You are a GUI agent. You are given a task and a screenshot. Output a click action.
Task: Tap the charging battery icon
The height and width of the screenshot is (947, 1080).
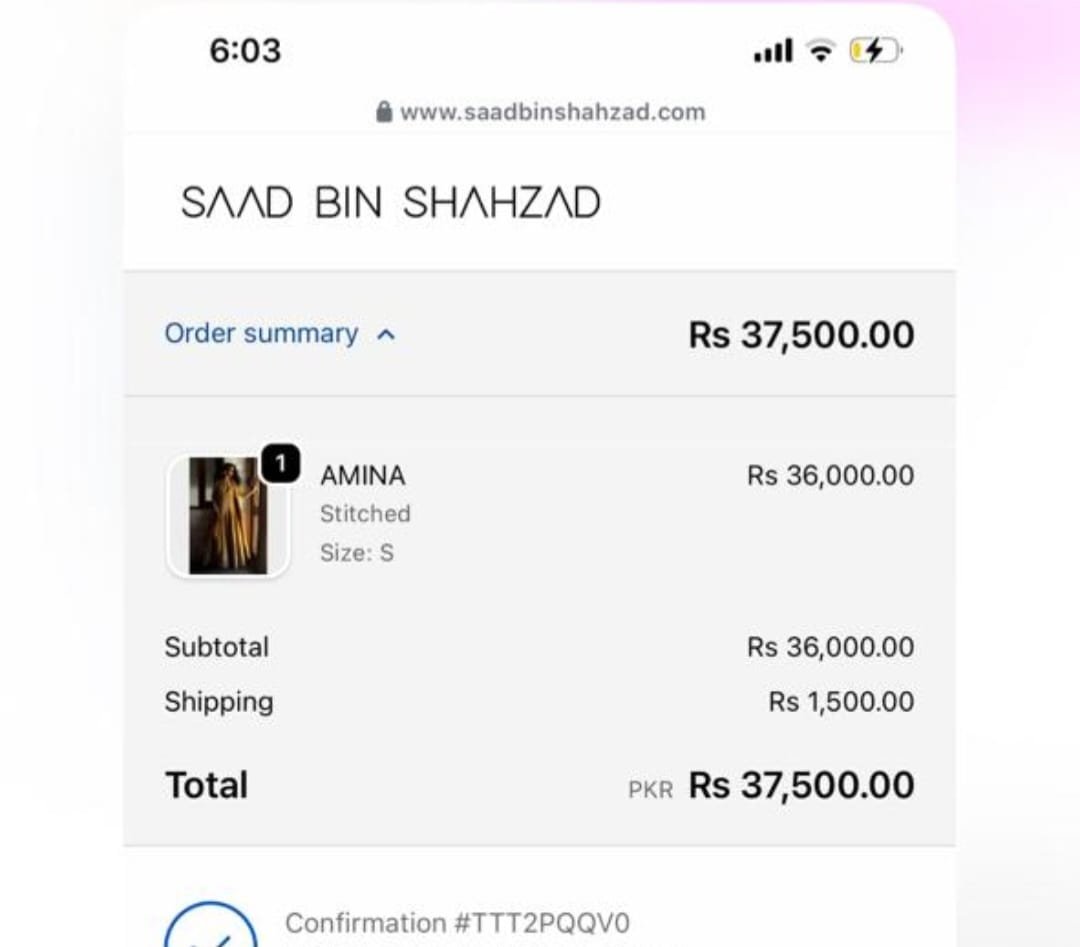pos(875,51)
